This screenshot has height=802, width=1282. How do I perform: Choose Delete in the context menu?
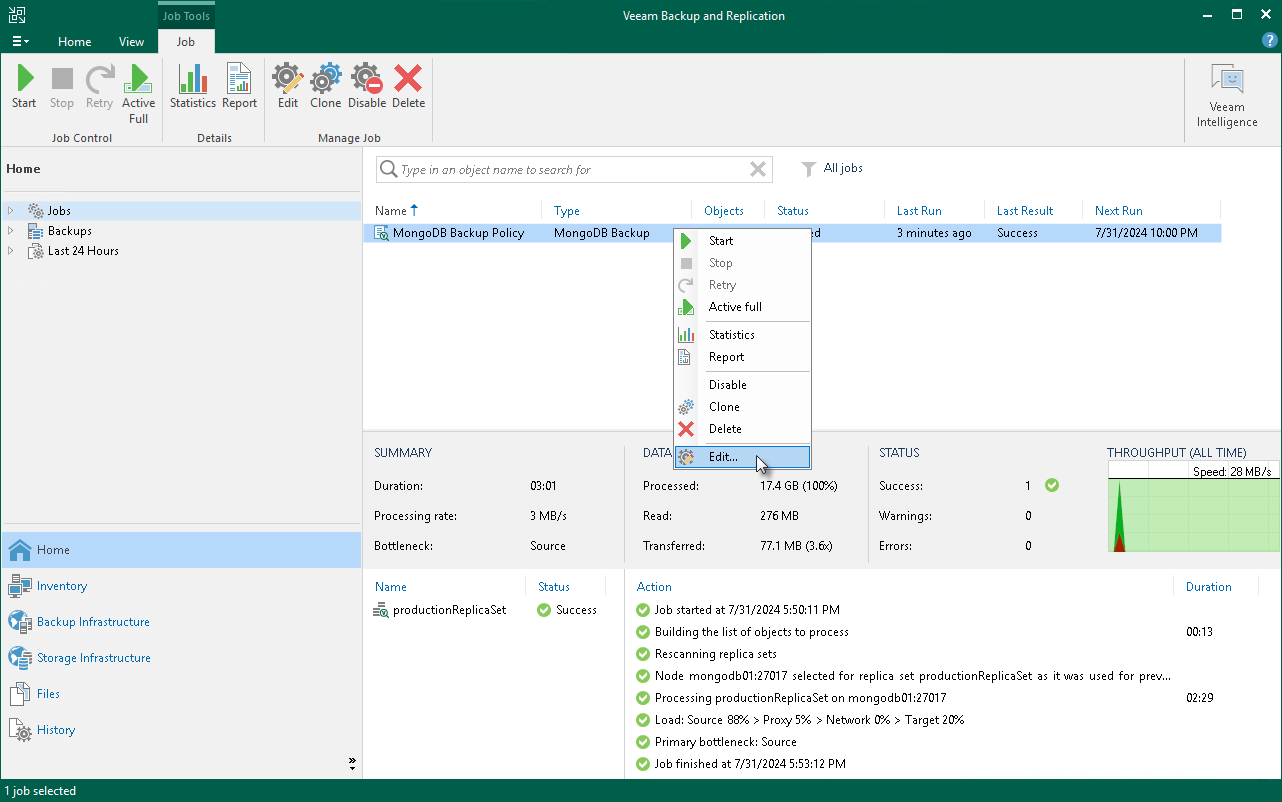coord(742,429)
